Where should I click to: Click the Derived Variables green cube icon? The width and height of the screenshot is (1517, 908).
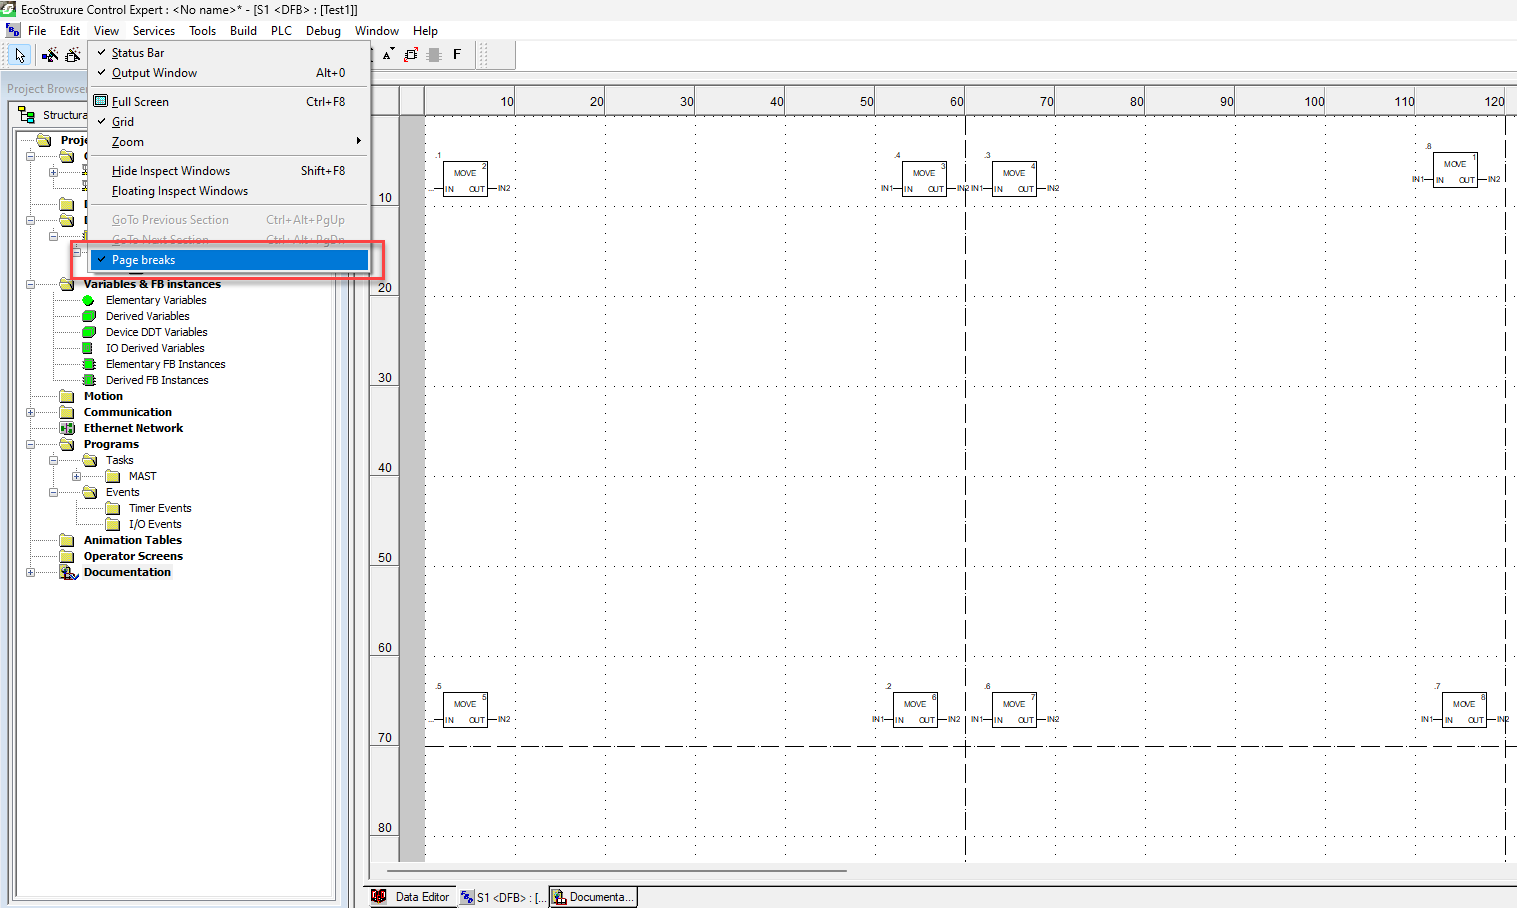(x=88, y=316)
